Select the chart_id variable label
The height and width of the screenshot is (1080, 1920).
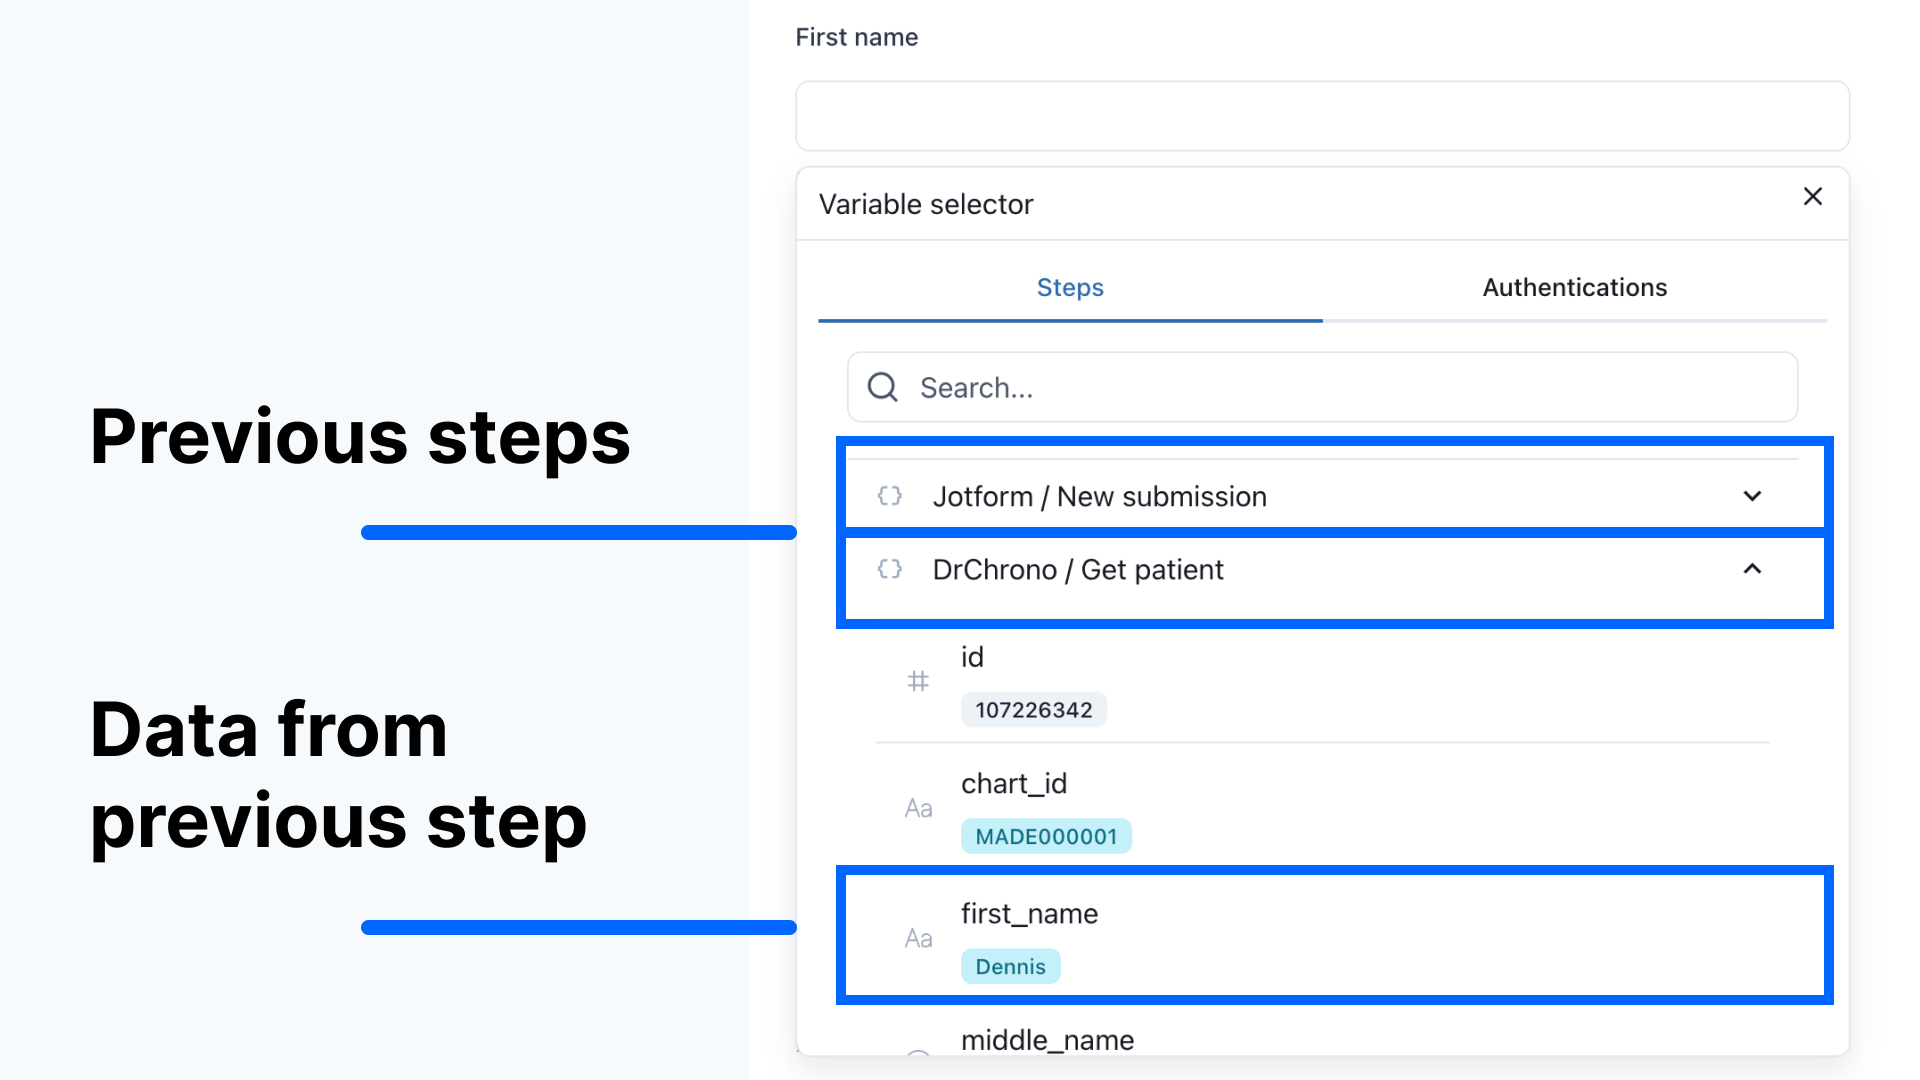coord(1014,784)
